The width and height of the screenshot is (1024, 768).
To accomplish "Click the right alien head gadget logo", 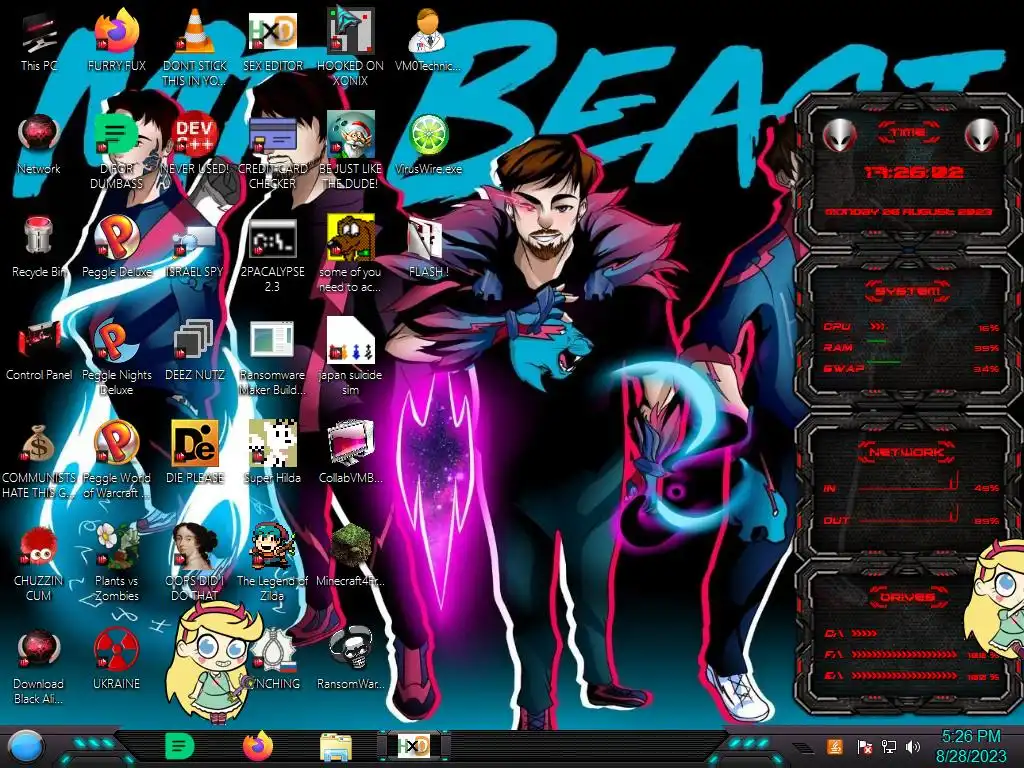I will tap(982, 136).
